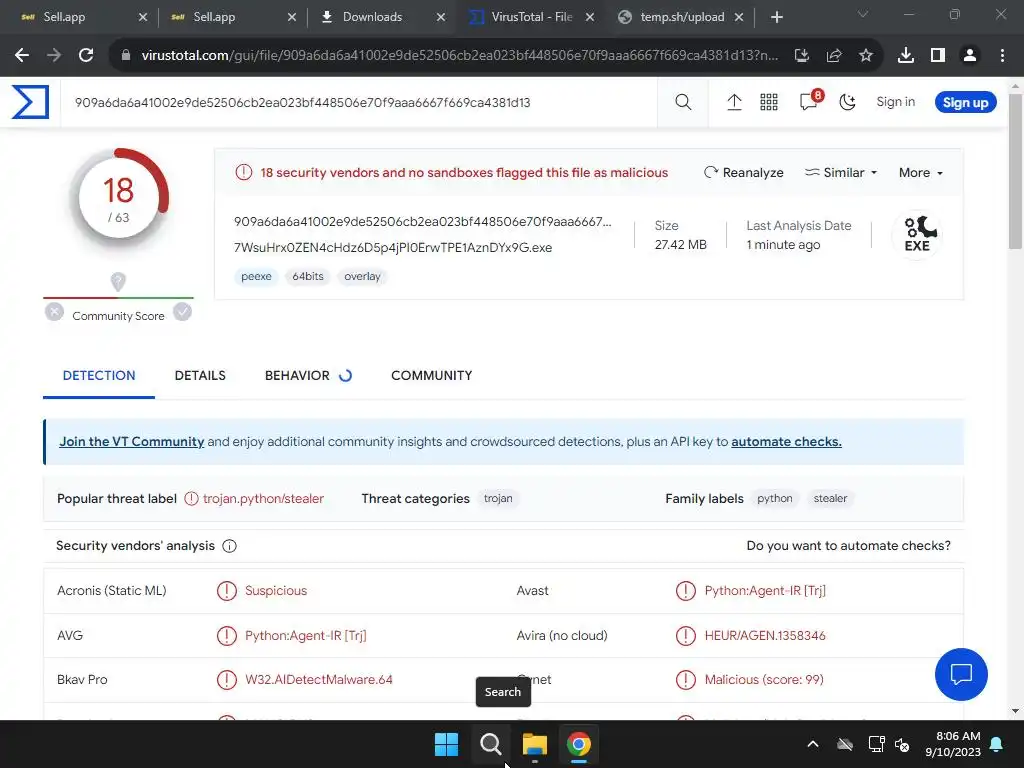Viewport: 1024px width, 768px height.
Task: Click the trojan threat category tag
Action: click(x=498, y=498)
